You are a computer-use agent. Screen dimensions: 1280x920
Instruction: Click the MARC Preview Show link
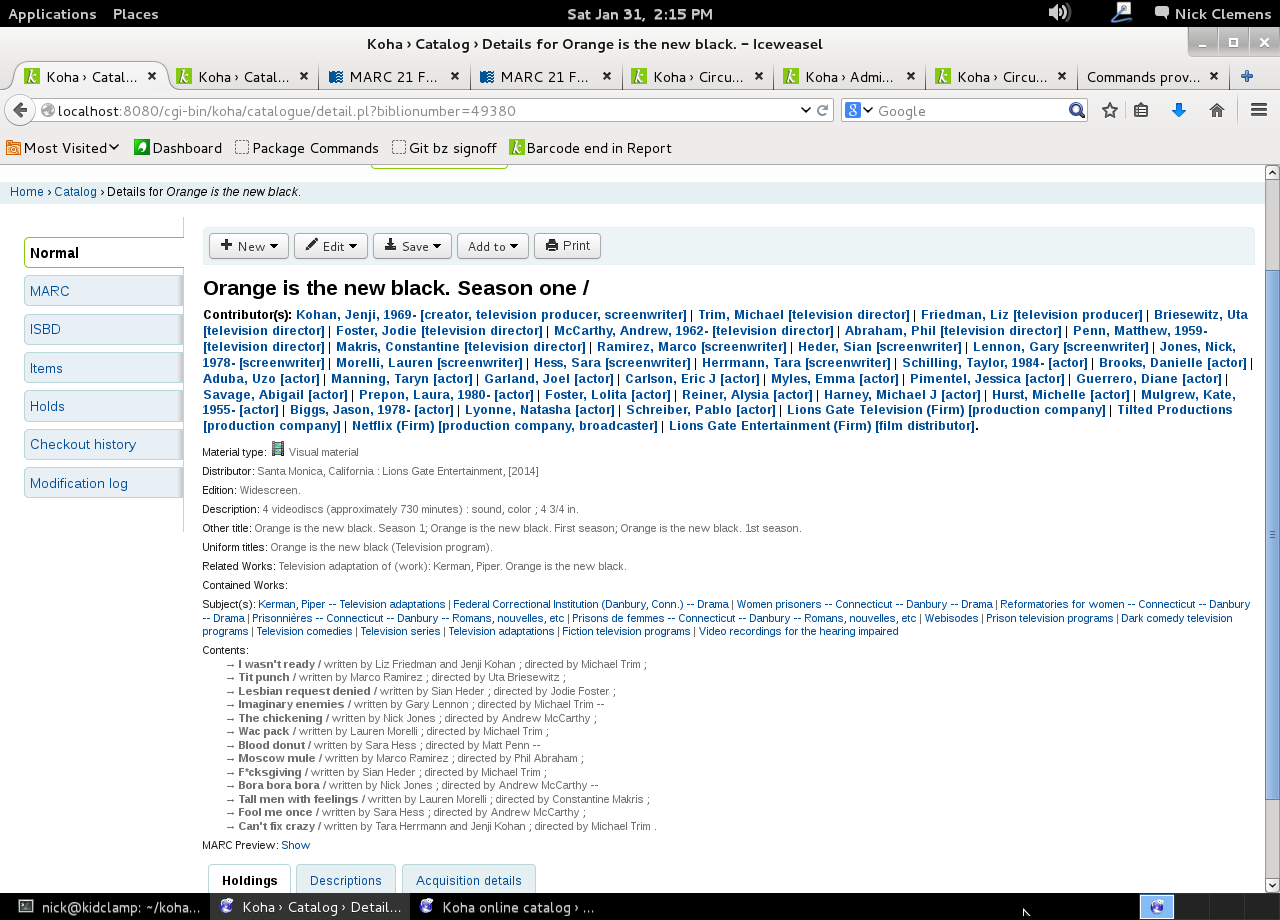pos(295,845)
